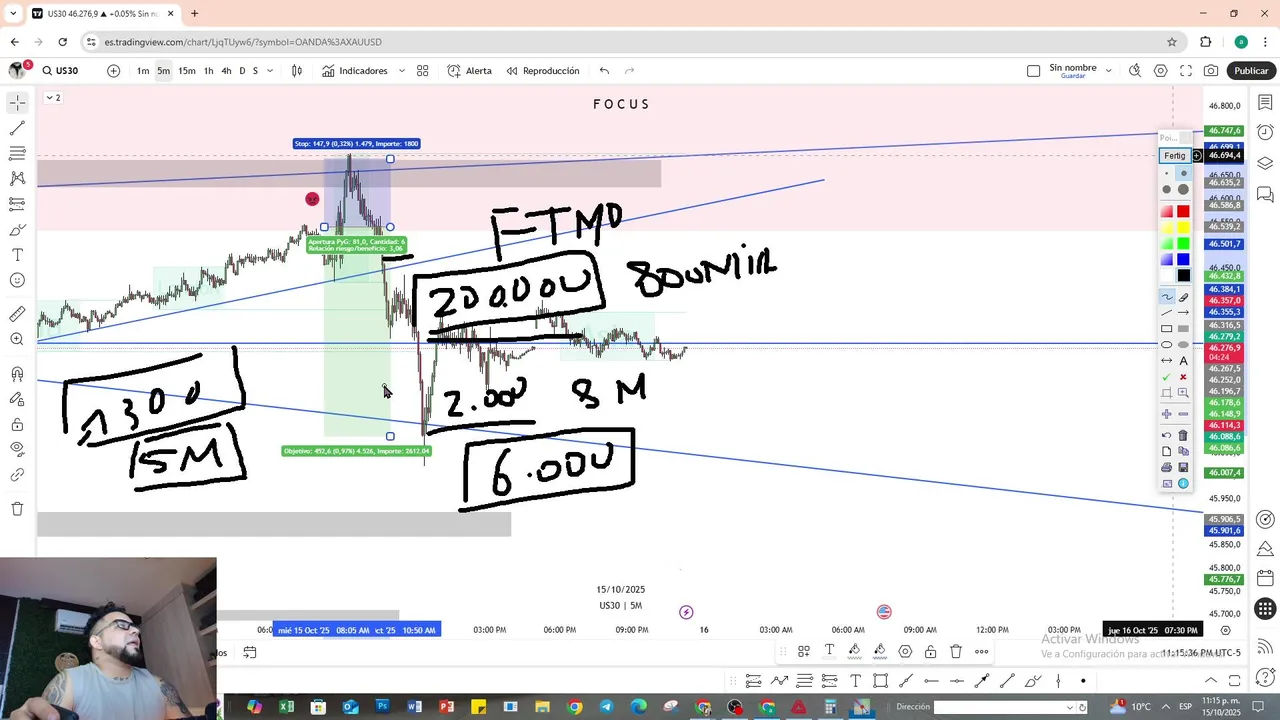Expand the Sin nombre layout dropdown
This screenshot has width=1280, height=720.
[x=1109, y=71]
